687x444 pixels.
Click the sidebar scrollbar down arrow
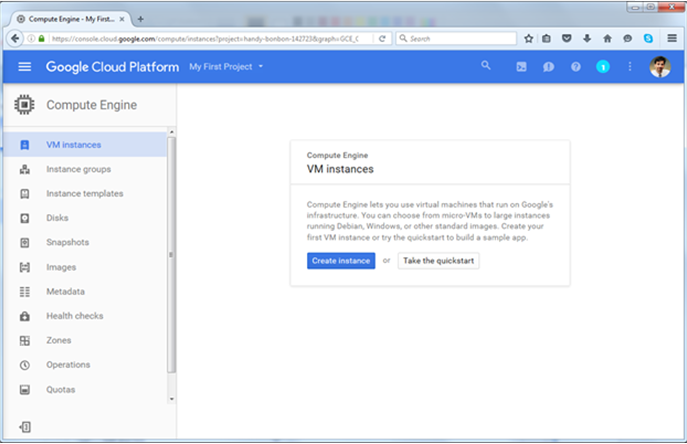[x=171, y=399]
